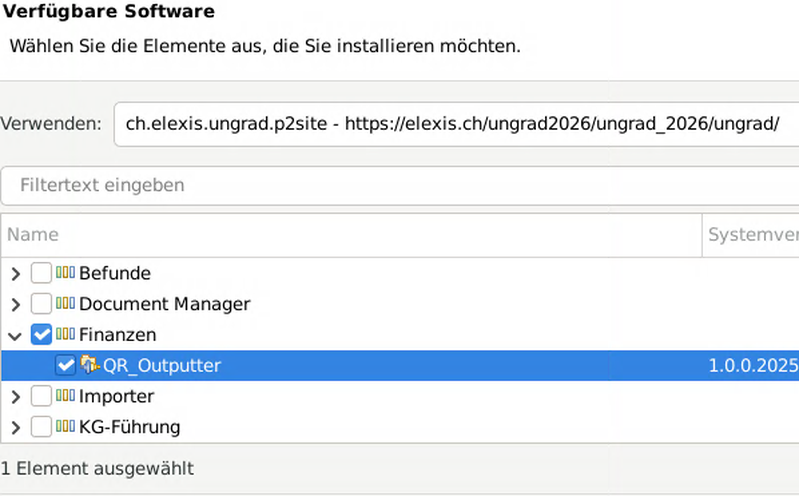Click the Importer category icon

(x=66, y=397)
